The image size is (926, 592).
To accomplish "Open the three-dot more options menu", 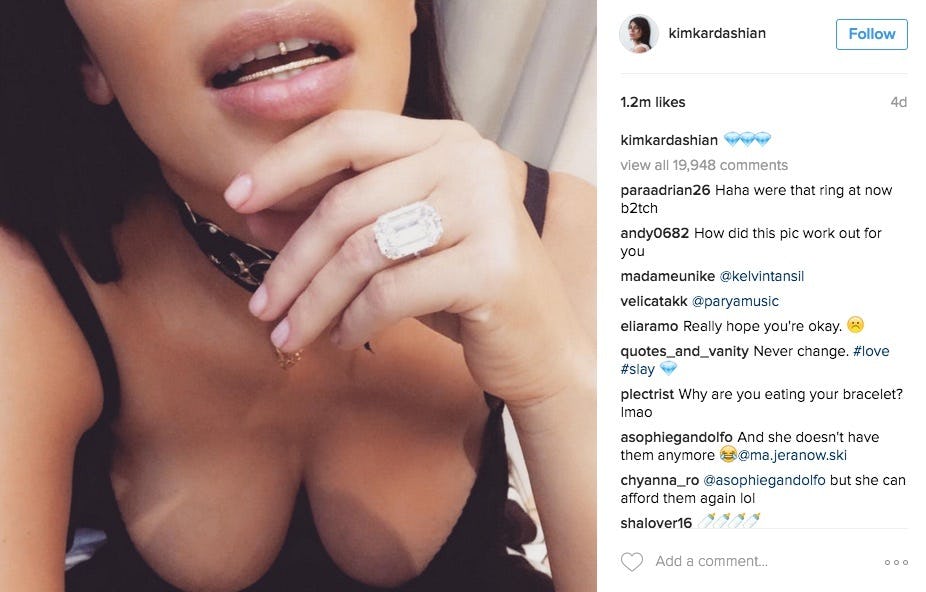I will [x=896, y=562].
